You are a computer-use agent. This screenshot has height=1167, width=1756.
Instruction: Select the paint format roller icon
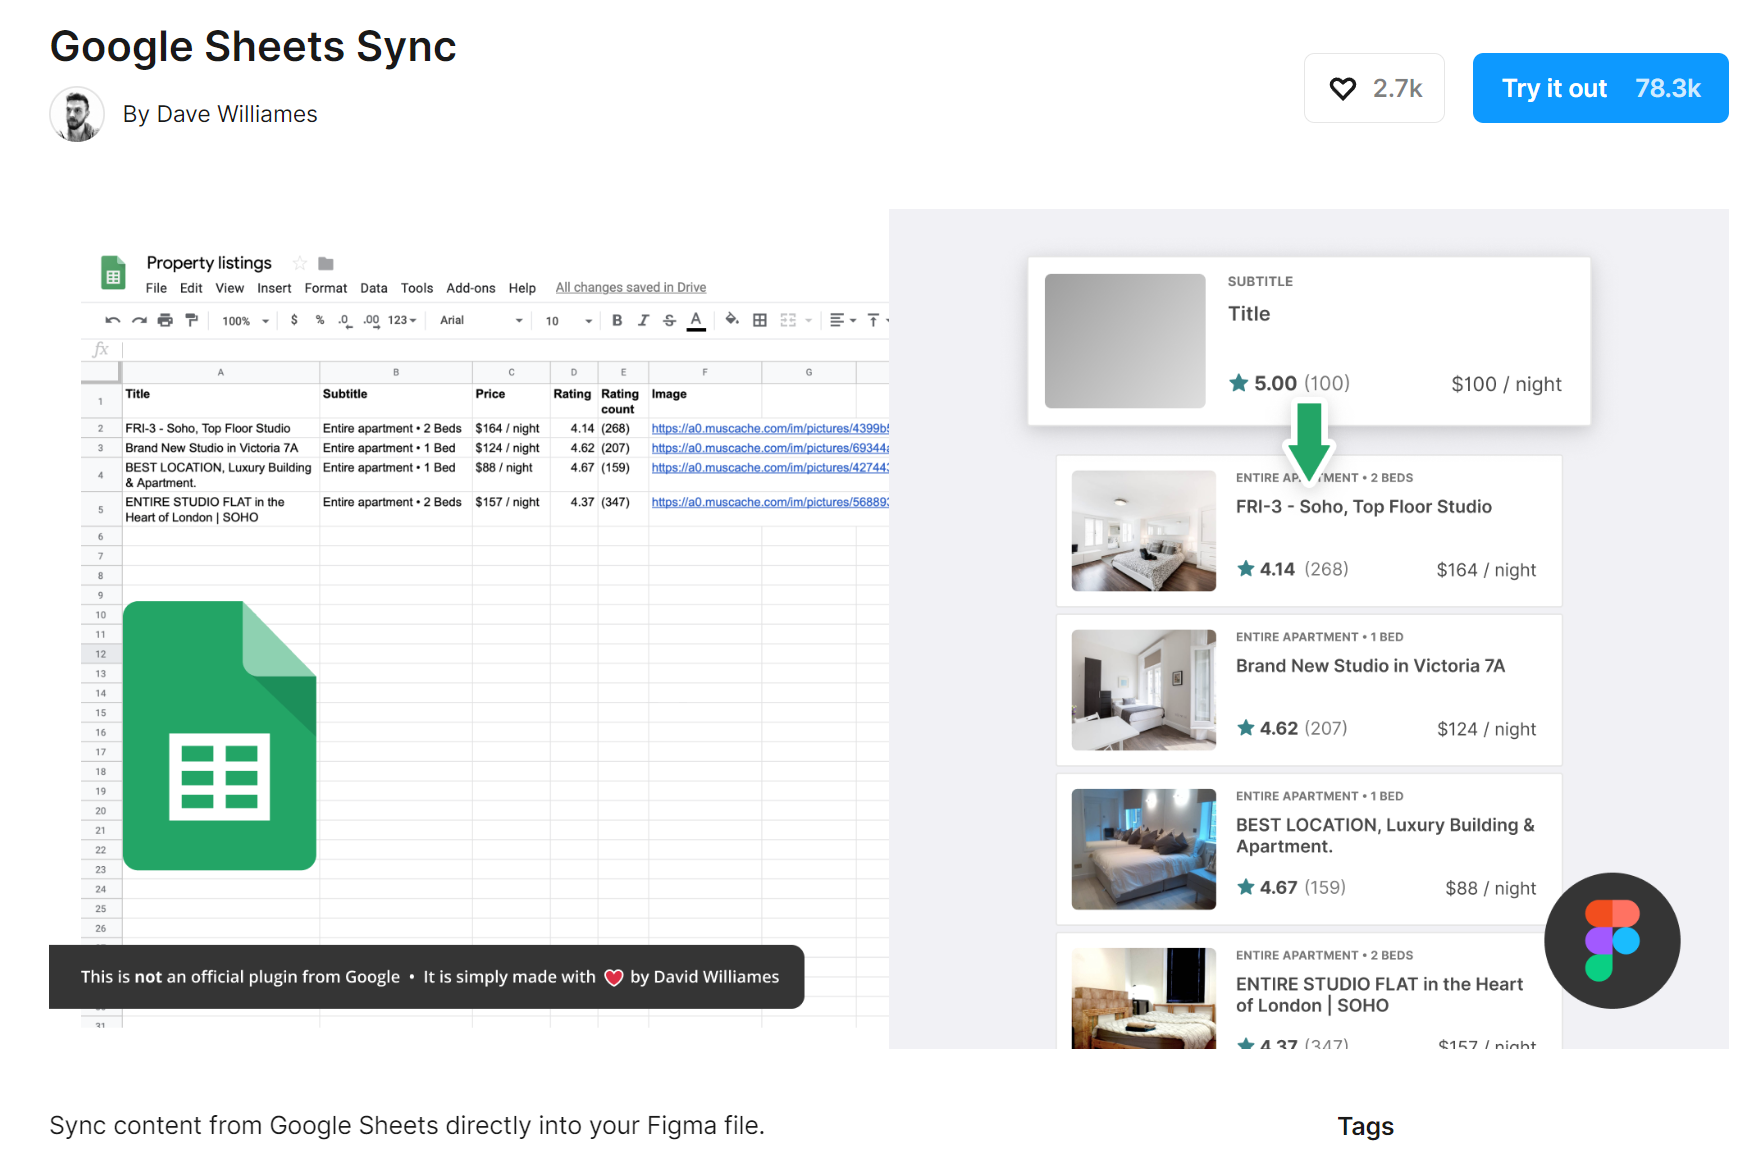(x=191, y=320)
